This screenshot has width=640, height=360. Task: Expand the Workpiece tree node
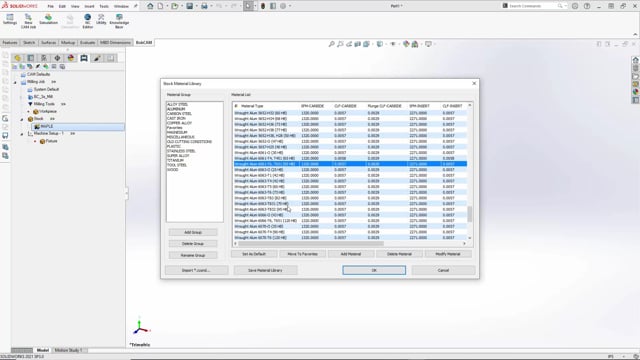tap(29, 111)
